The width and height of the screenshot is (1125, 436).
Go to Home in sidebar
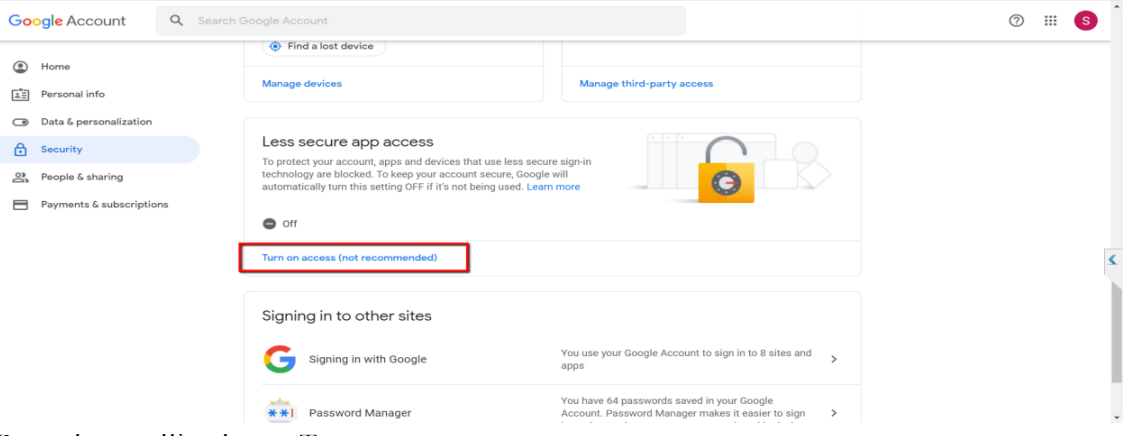[x=55, y=66]
